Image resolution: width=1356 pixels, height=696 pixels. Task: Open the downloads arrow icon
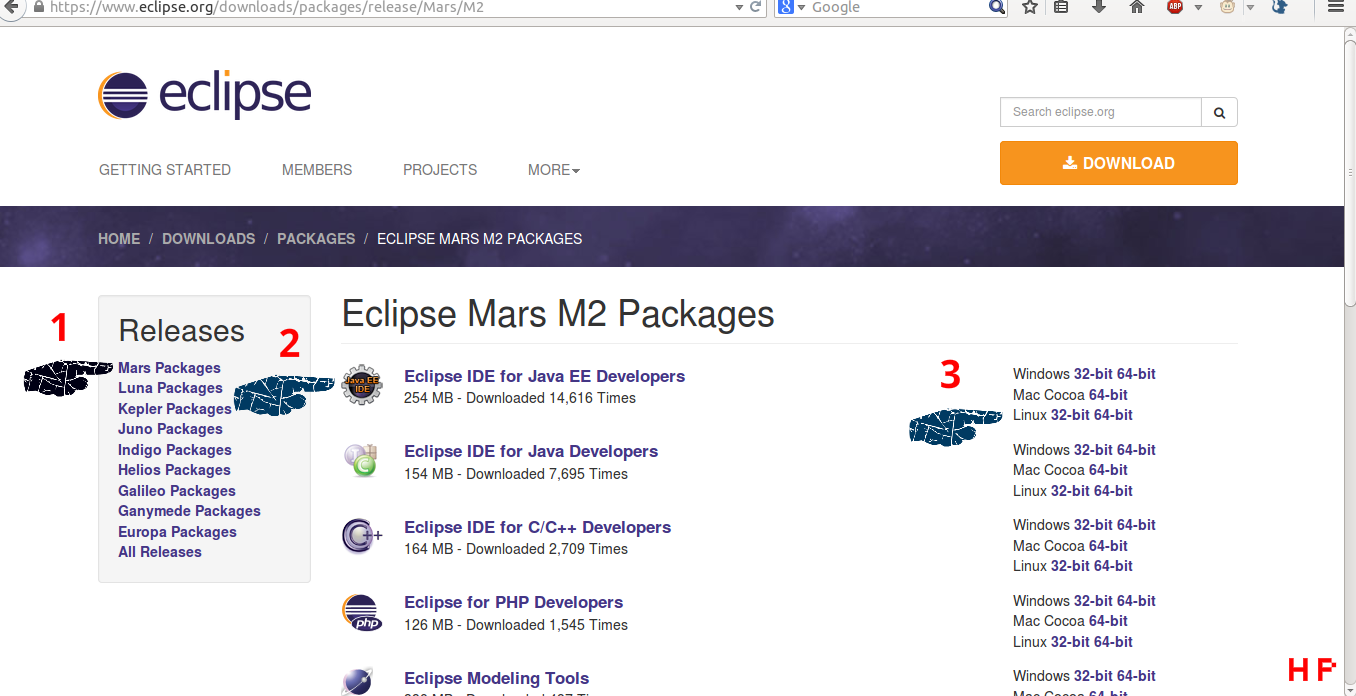click(1099, 6)
